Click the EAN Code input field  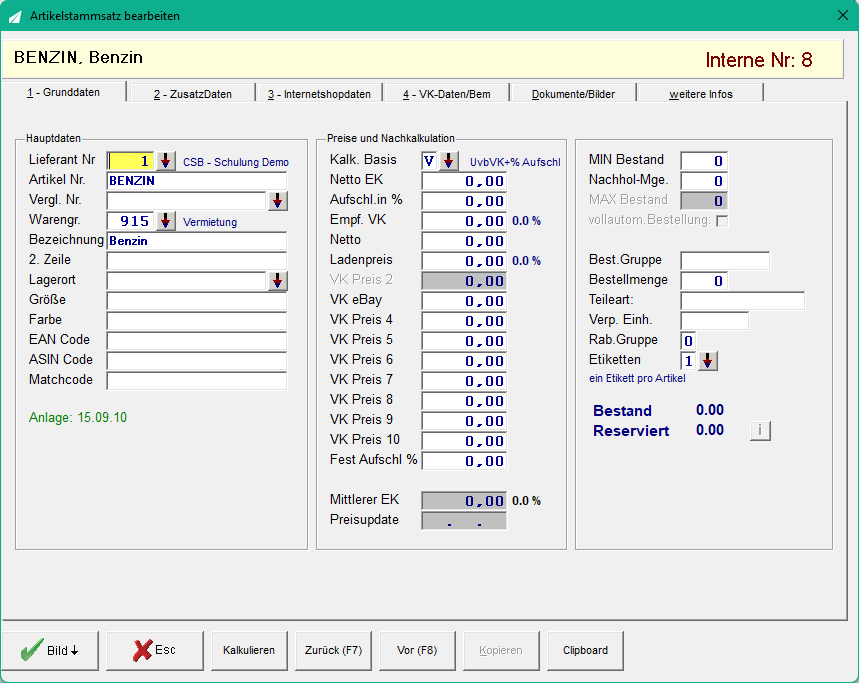point(197,341)
